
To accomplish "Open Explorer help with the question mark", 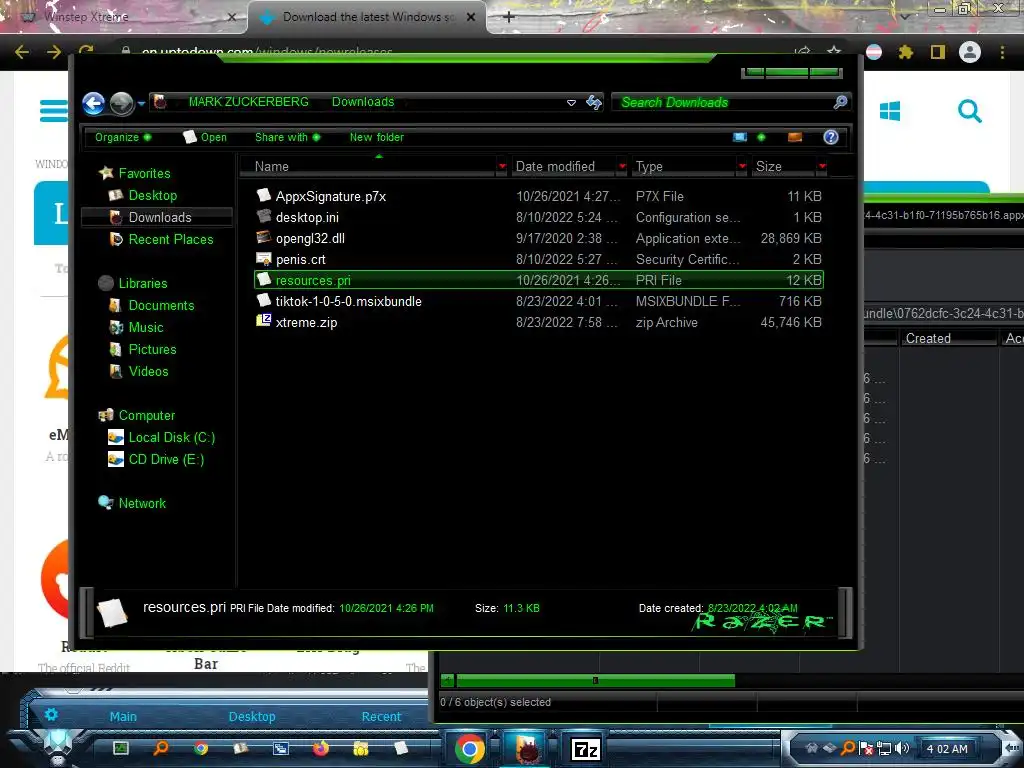I will [831, 137].
